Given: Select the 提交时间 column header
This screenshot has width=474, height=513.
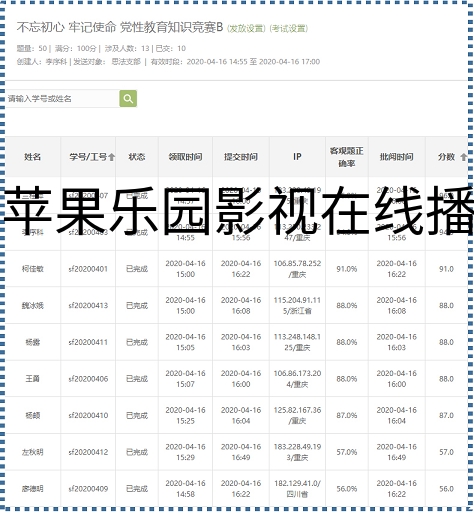Looking at the screenshot, I should point(241,157).
